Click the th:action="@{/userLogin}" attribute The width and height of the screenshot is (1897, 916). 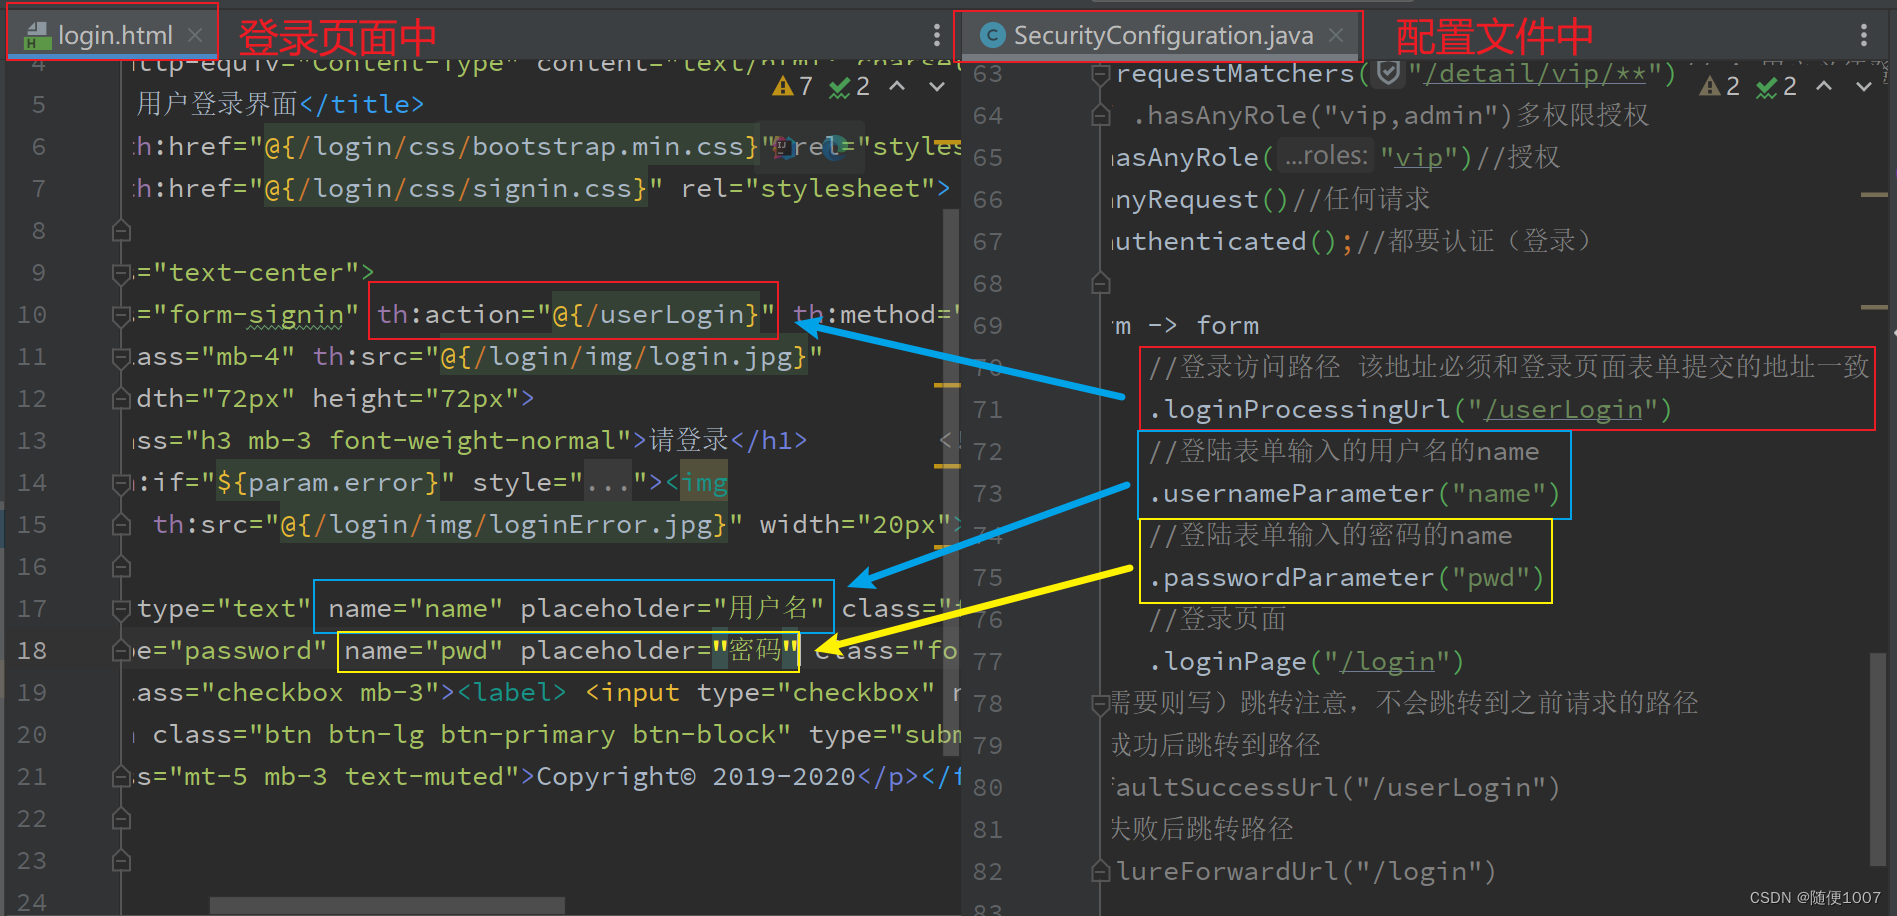point(576,315)
